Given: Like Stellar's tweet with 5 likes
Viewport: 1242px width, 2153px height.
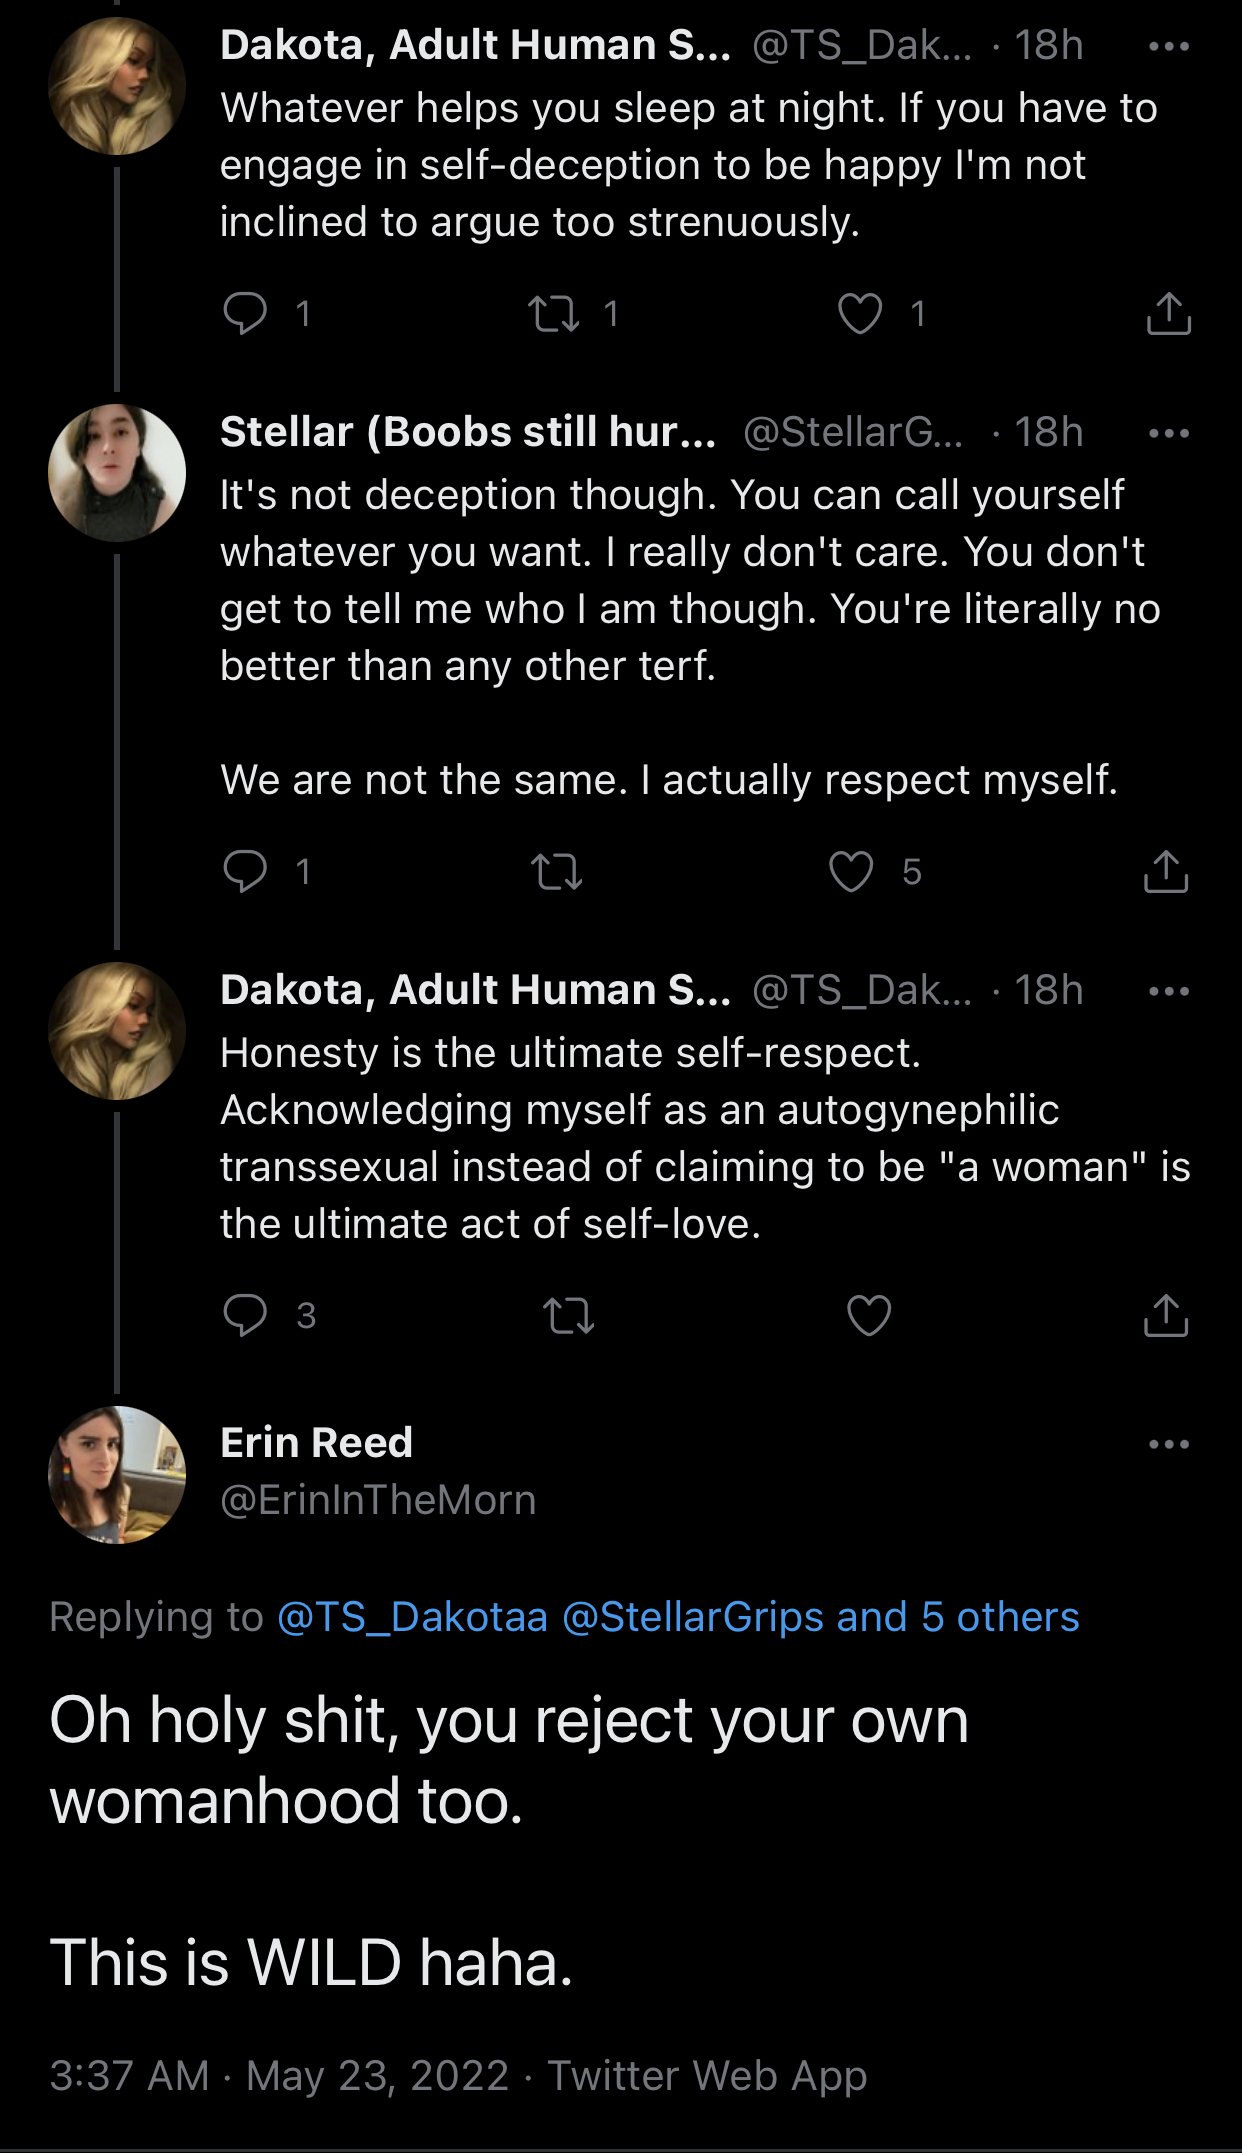Looking at the screenshot, I should pyautogui.click(x=852, y=871).
